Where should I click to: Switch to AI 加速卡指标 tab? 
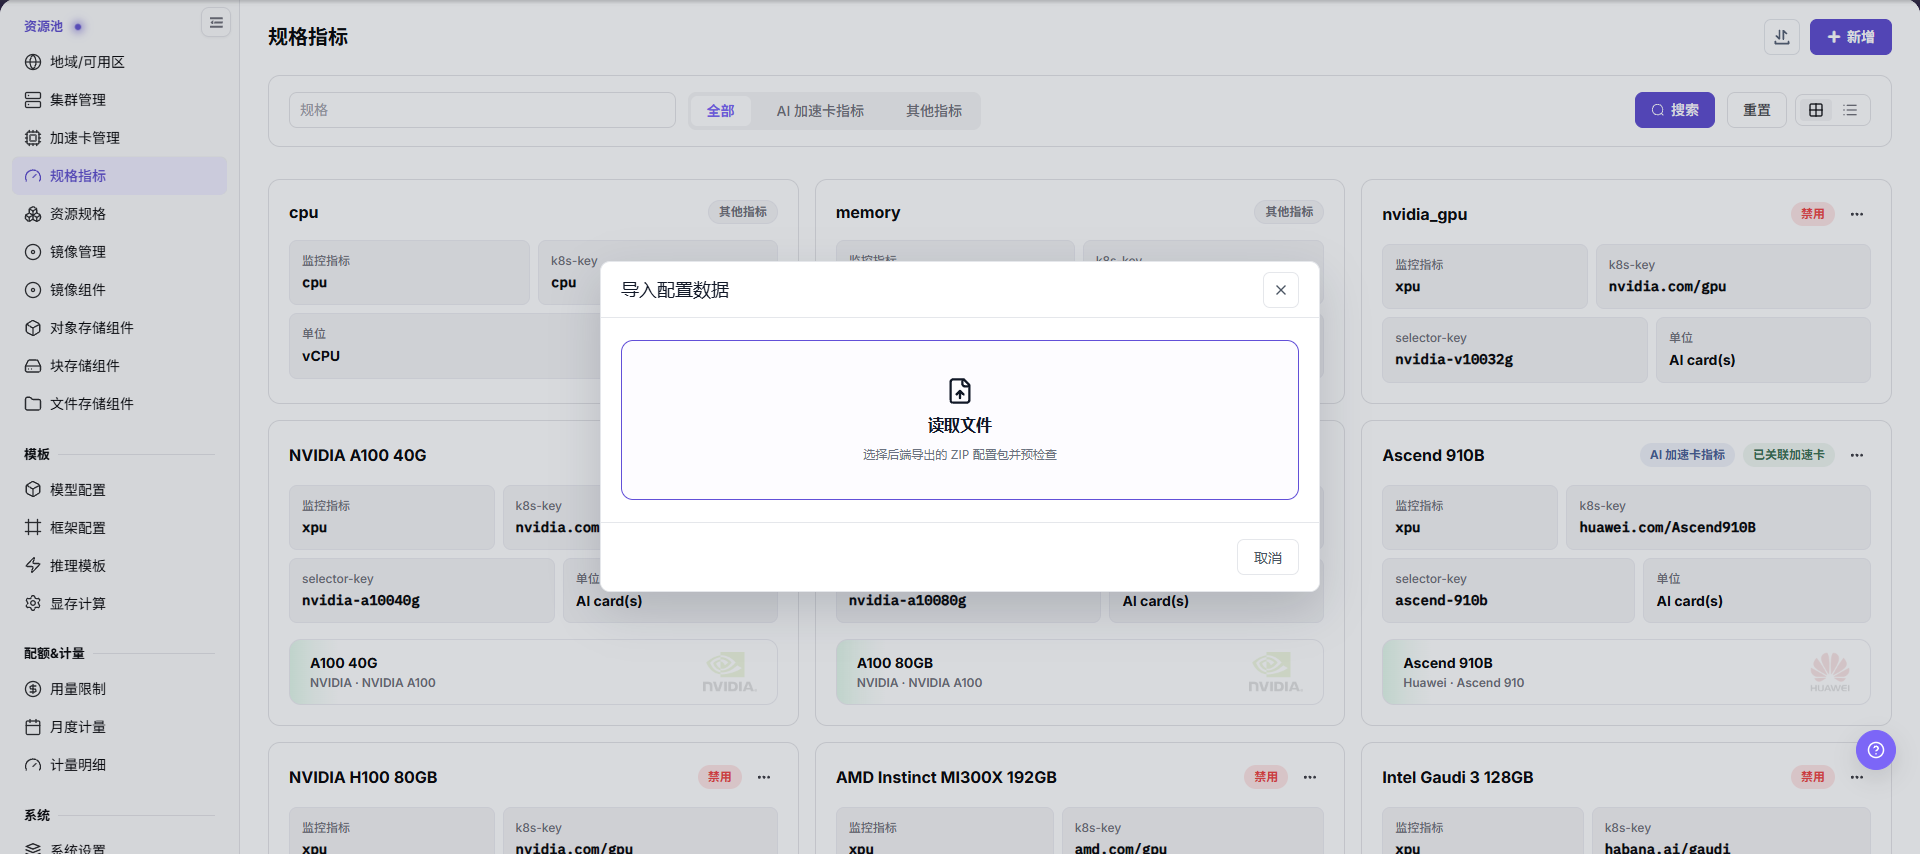[820, 111]
